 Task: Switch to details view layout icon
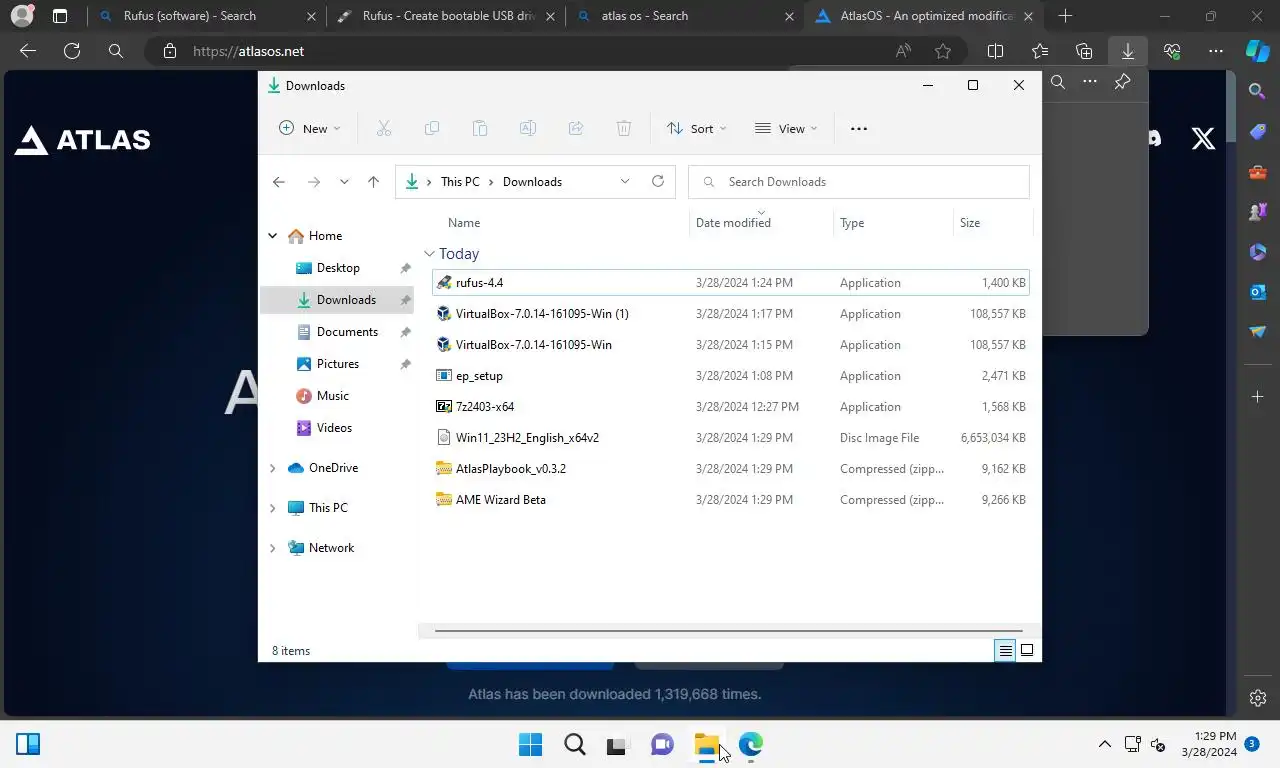[1005, 650]
